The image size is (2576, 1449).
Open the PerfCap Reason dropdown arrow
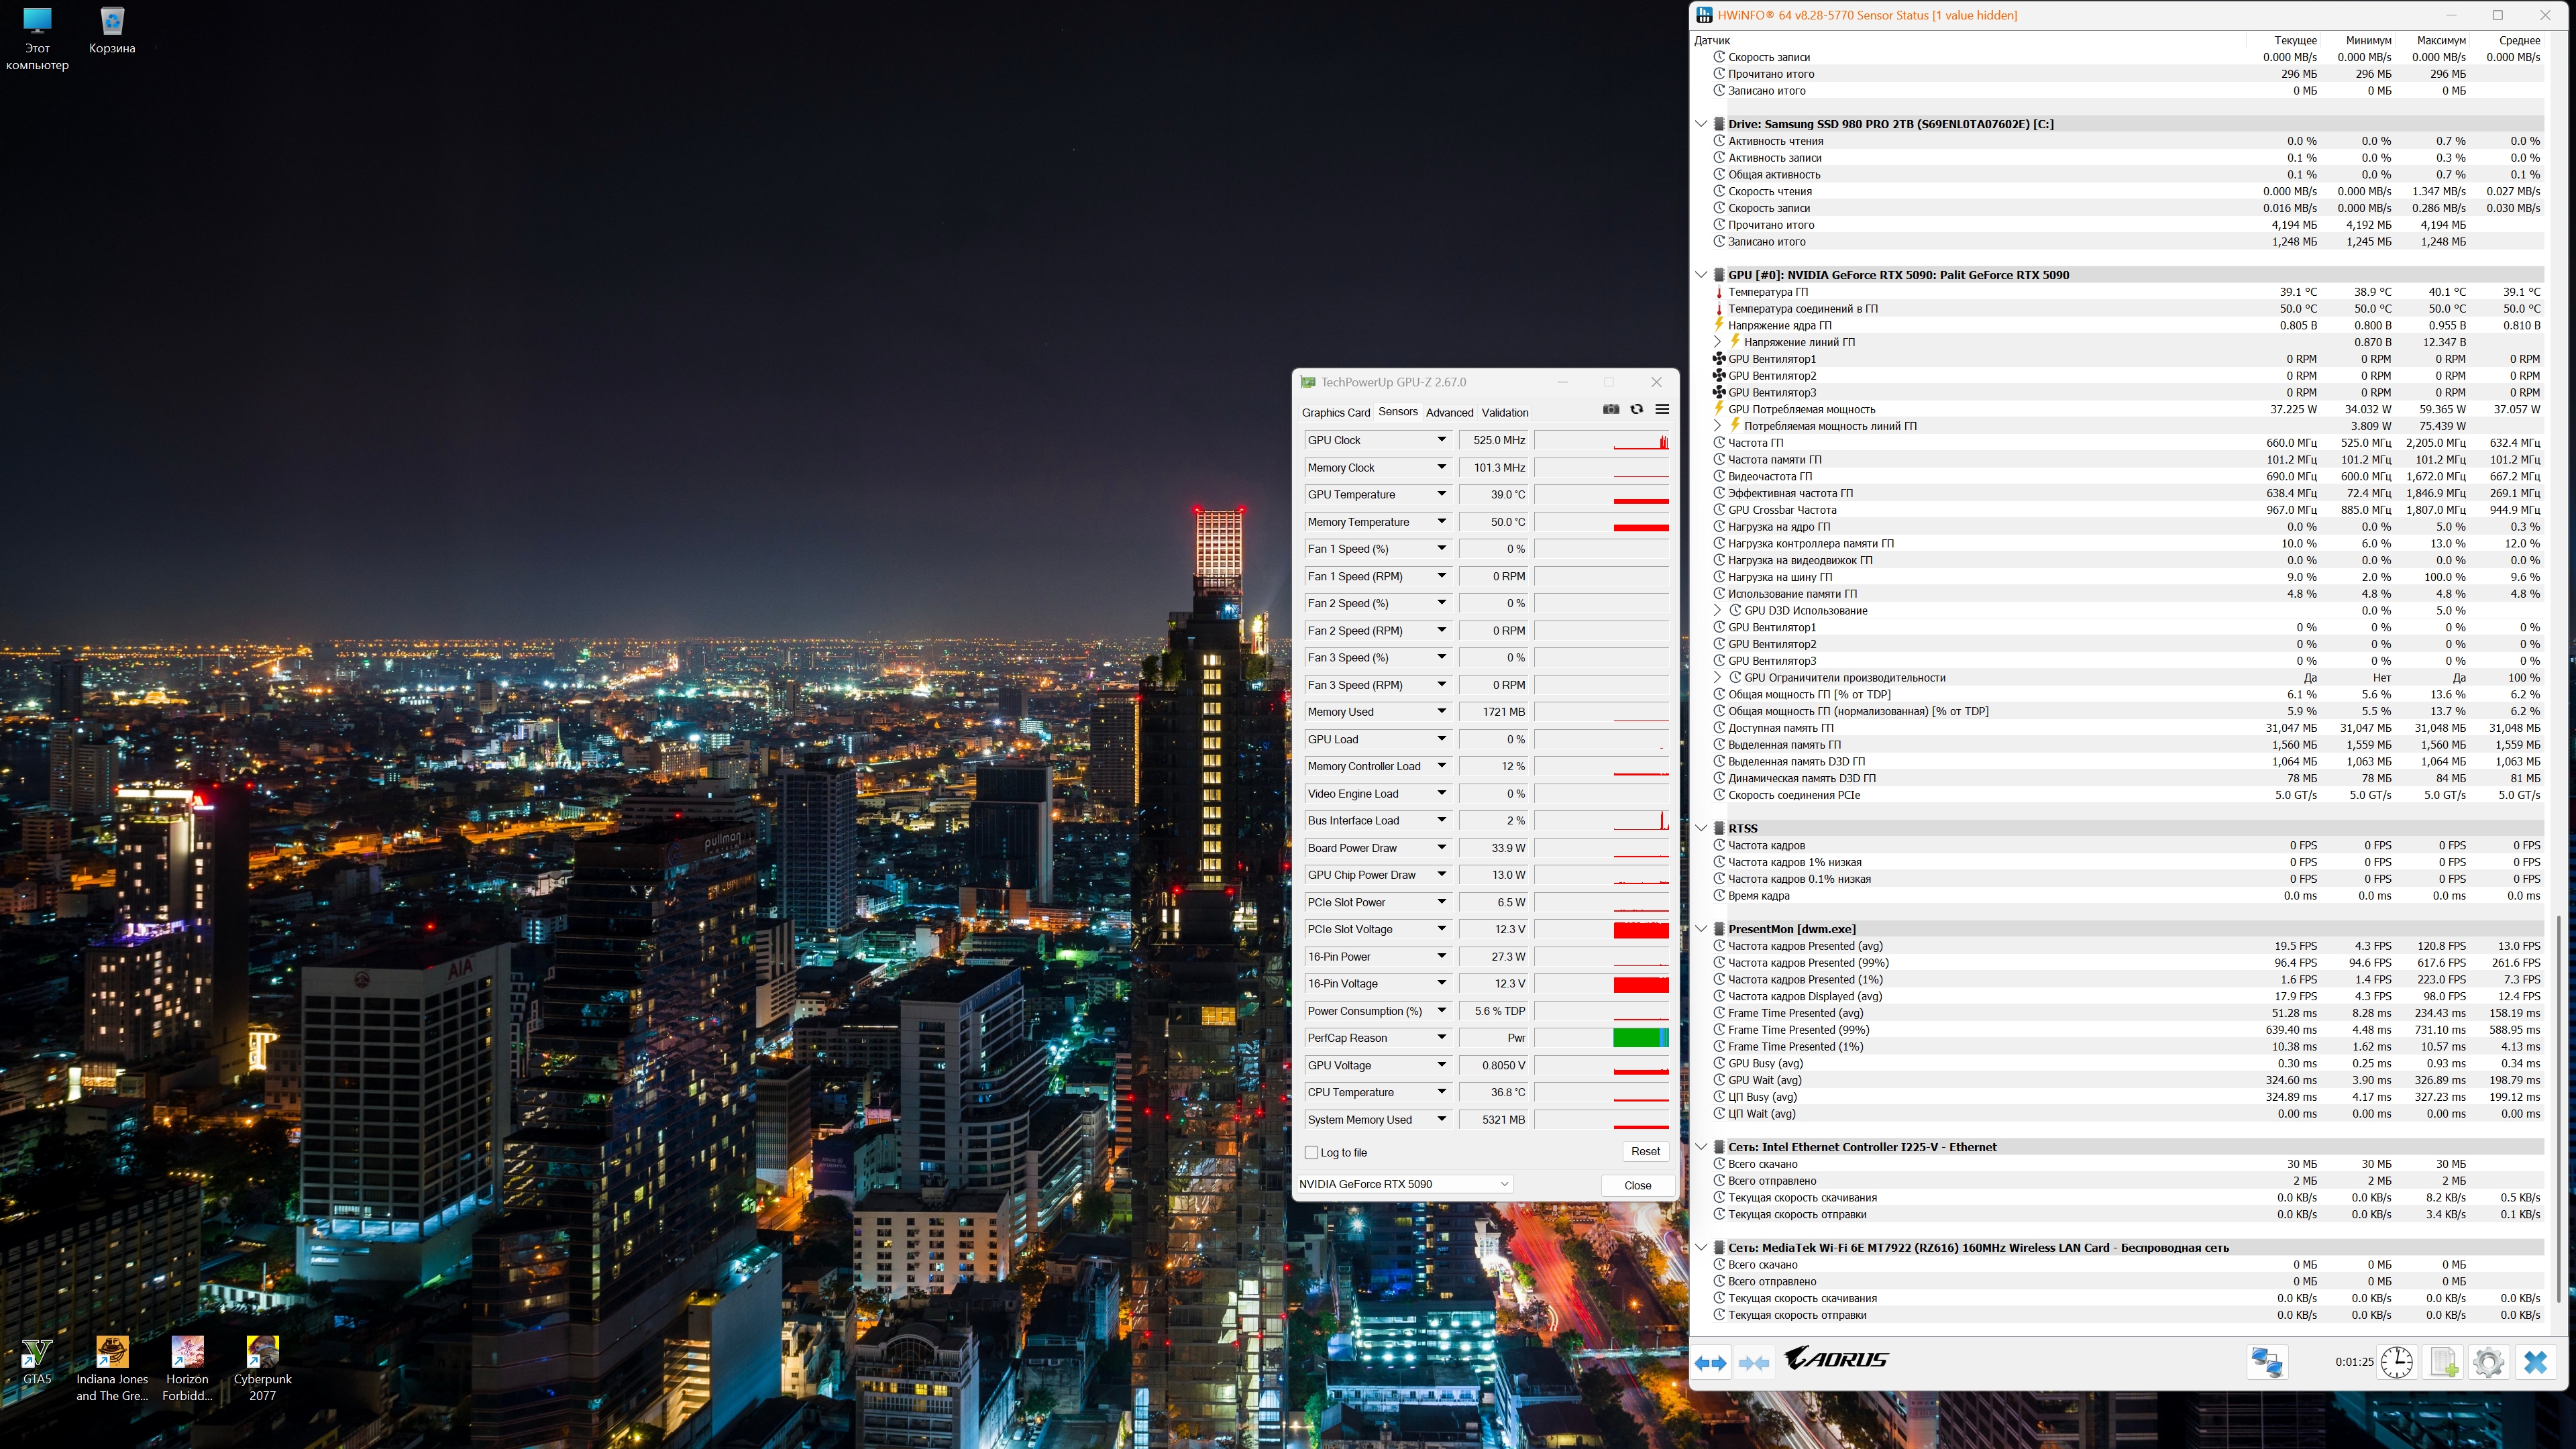(1441, 1038)
